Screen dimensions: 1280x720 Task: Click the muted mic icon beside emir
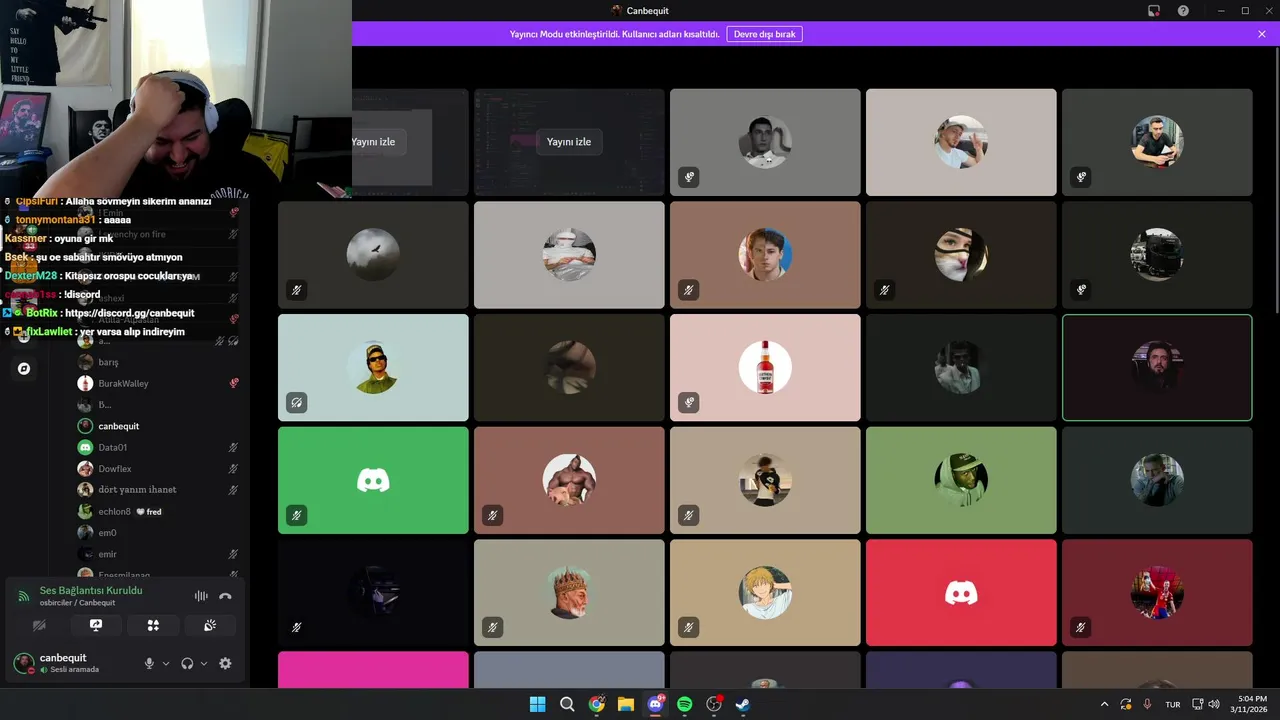[233, 554]
